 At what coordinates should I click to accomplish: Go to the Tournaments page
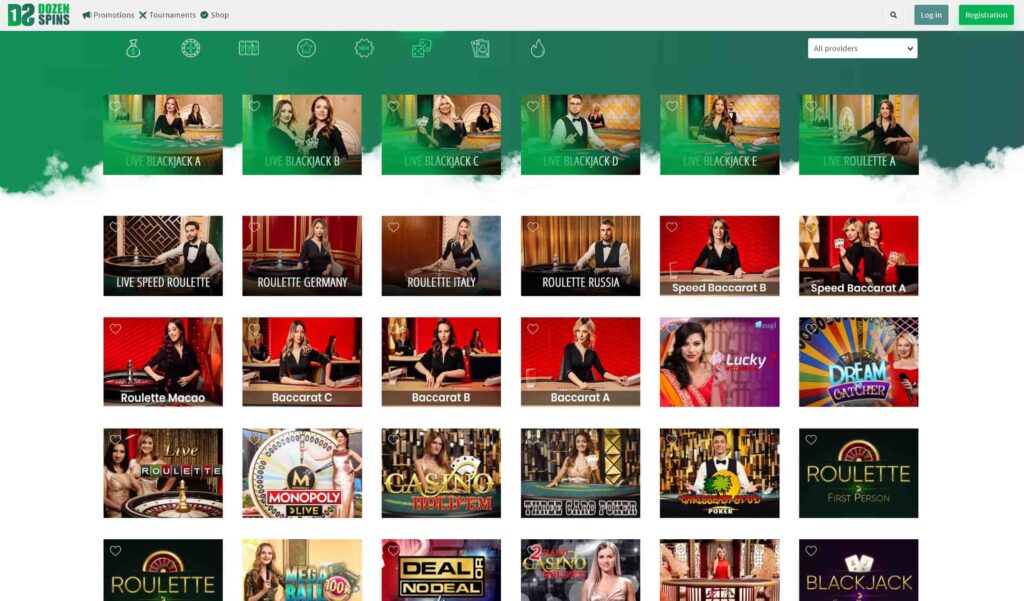tap(167, 15)
